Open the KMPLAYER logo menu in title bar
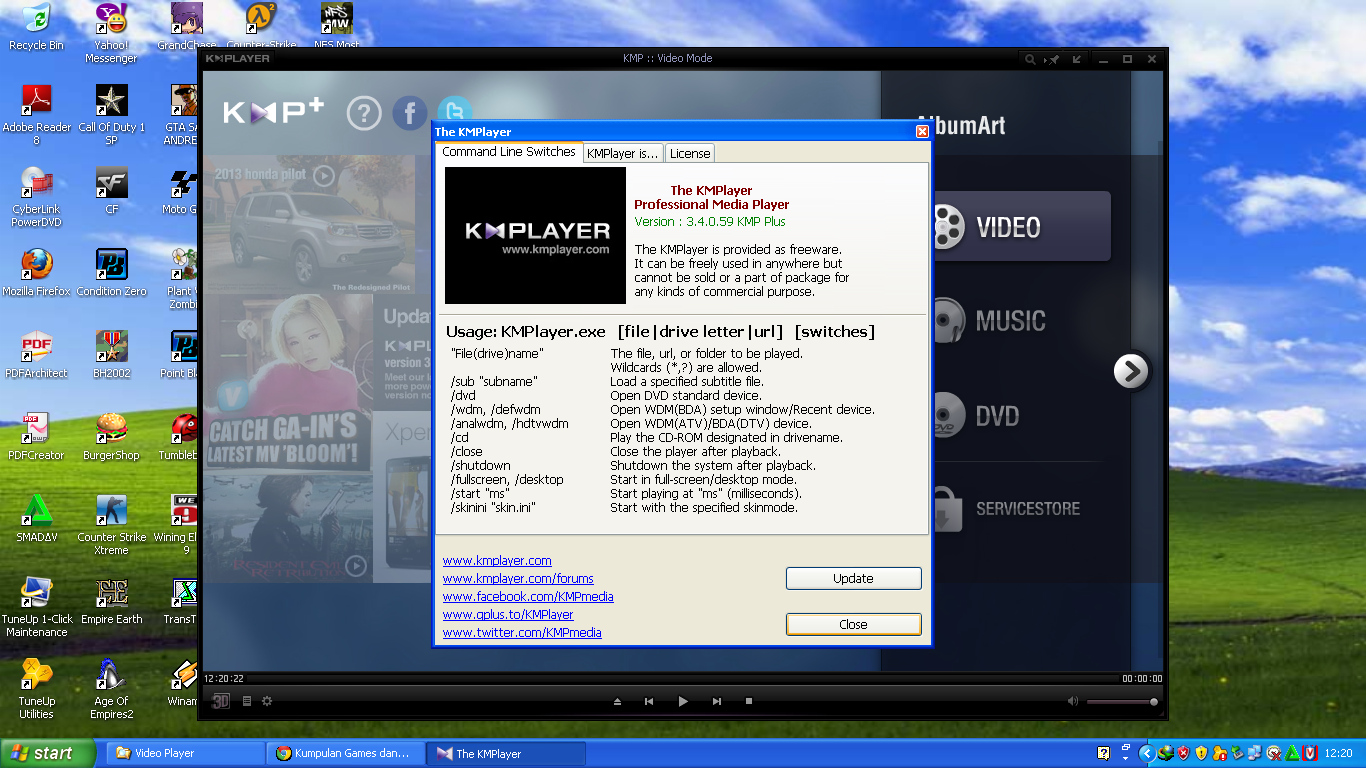This screenshot has height=768, width=1366. pyautogui.click(x=238, y=58)
